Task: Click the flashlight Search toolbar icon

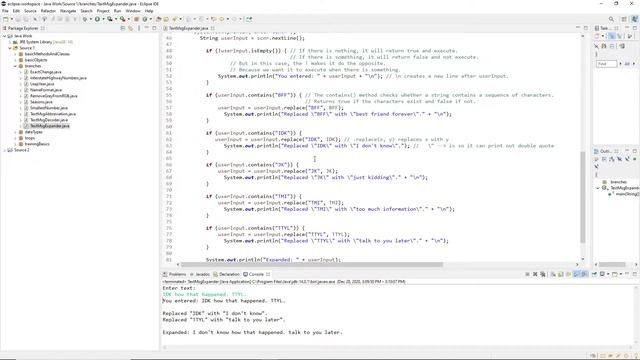Action: 175,19
